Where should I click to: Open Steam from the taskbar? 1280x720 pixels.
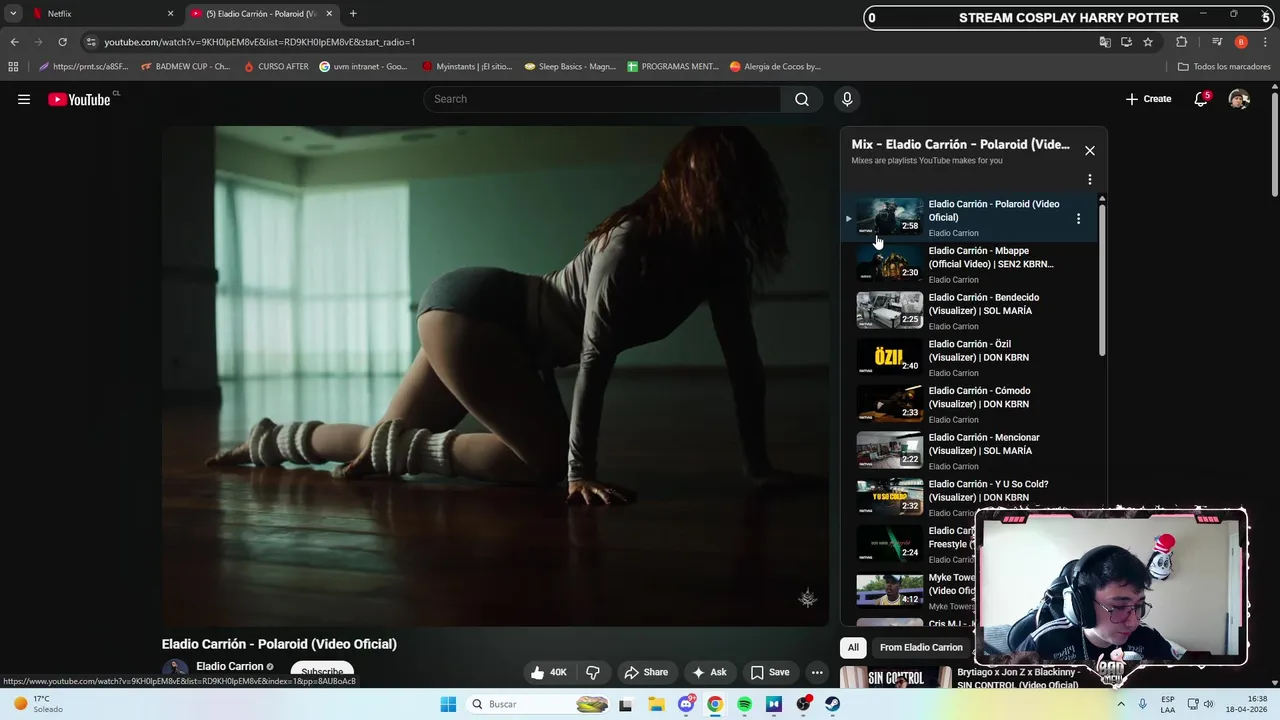click(x=832, y=704)
